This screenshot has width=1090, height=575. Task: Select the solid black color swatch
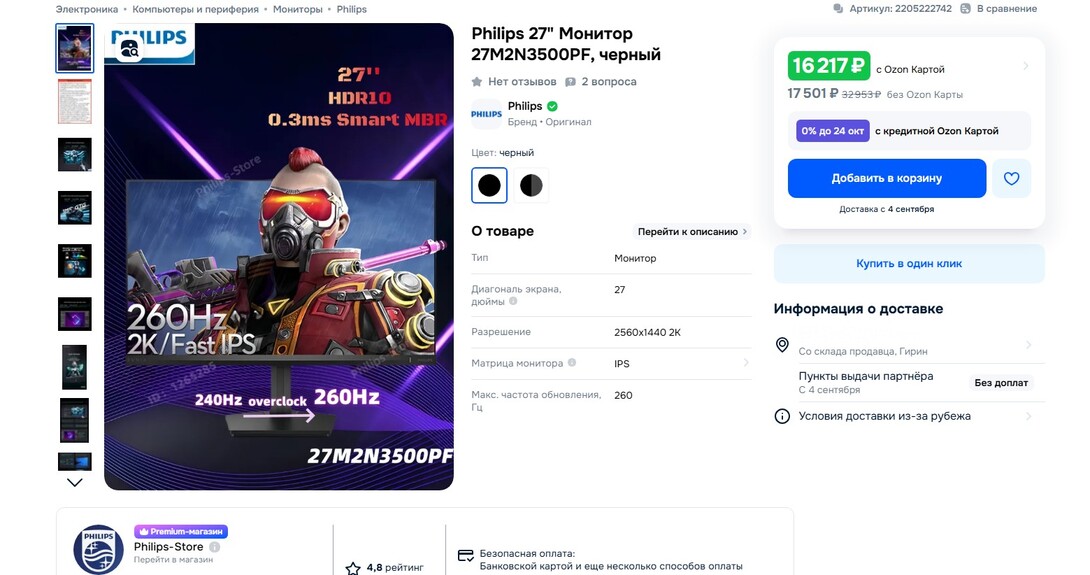489,186
